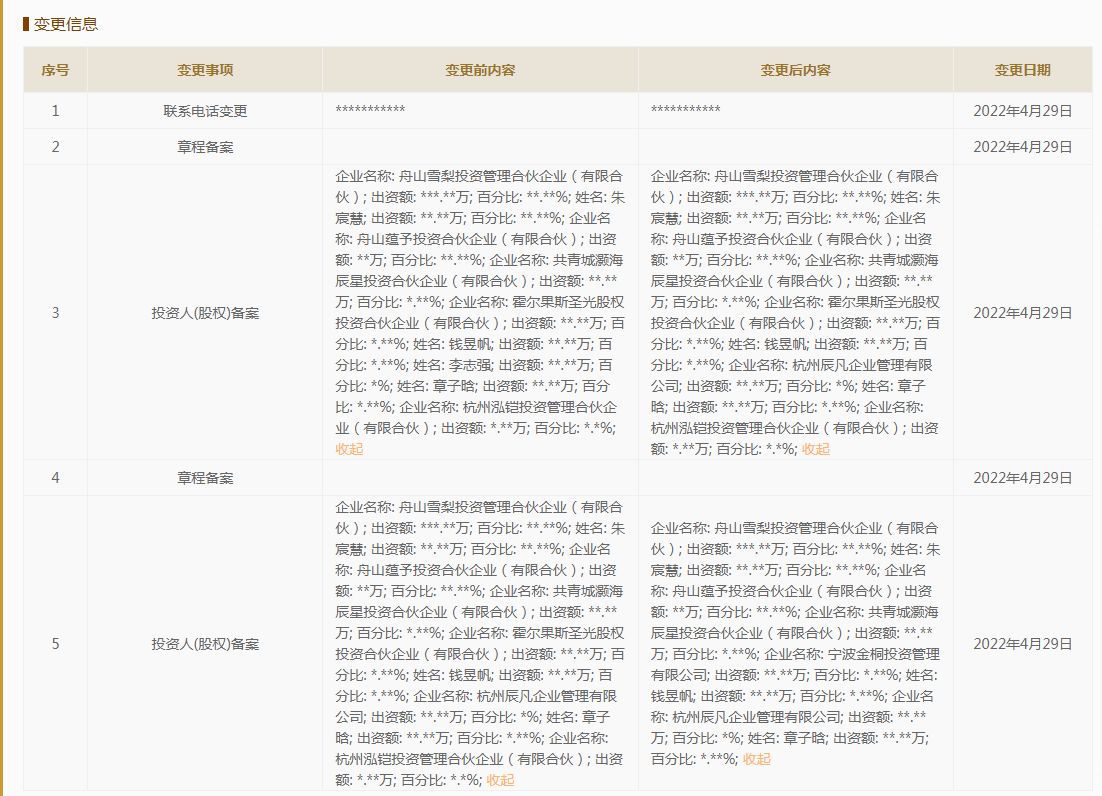Collapse row 3 before-change content via 收起
The image size is (1102, 796).
349,449
